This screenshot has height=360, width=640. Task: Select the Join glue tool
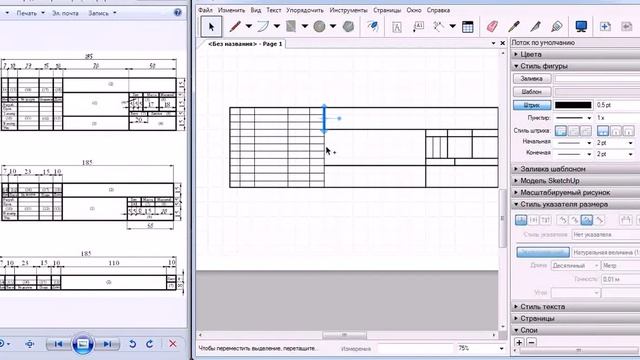(557, 27)
